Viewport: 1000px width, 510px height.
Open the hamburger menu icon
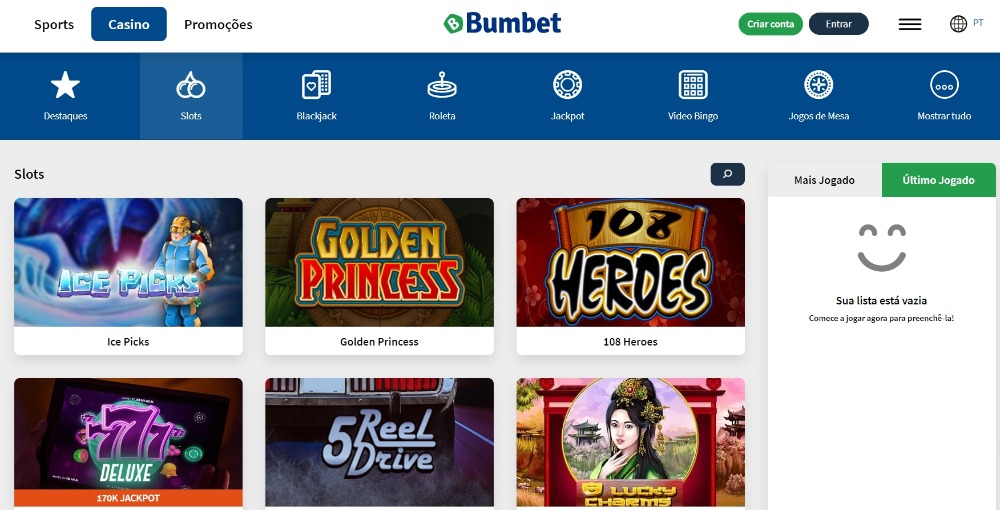click(x=910, y=24)
